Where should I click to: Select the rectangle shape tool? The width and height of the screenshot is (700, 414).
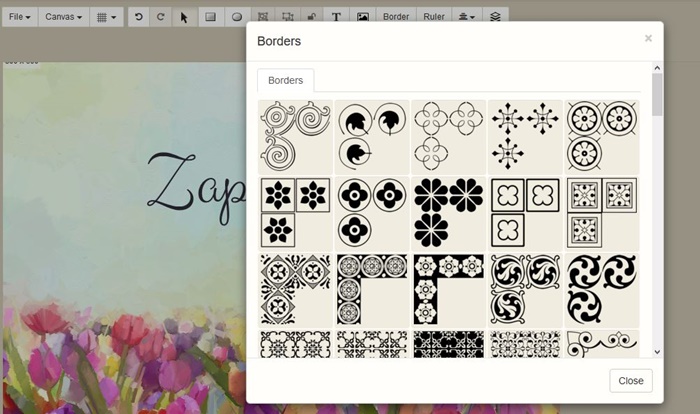point(211,17)
